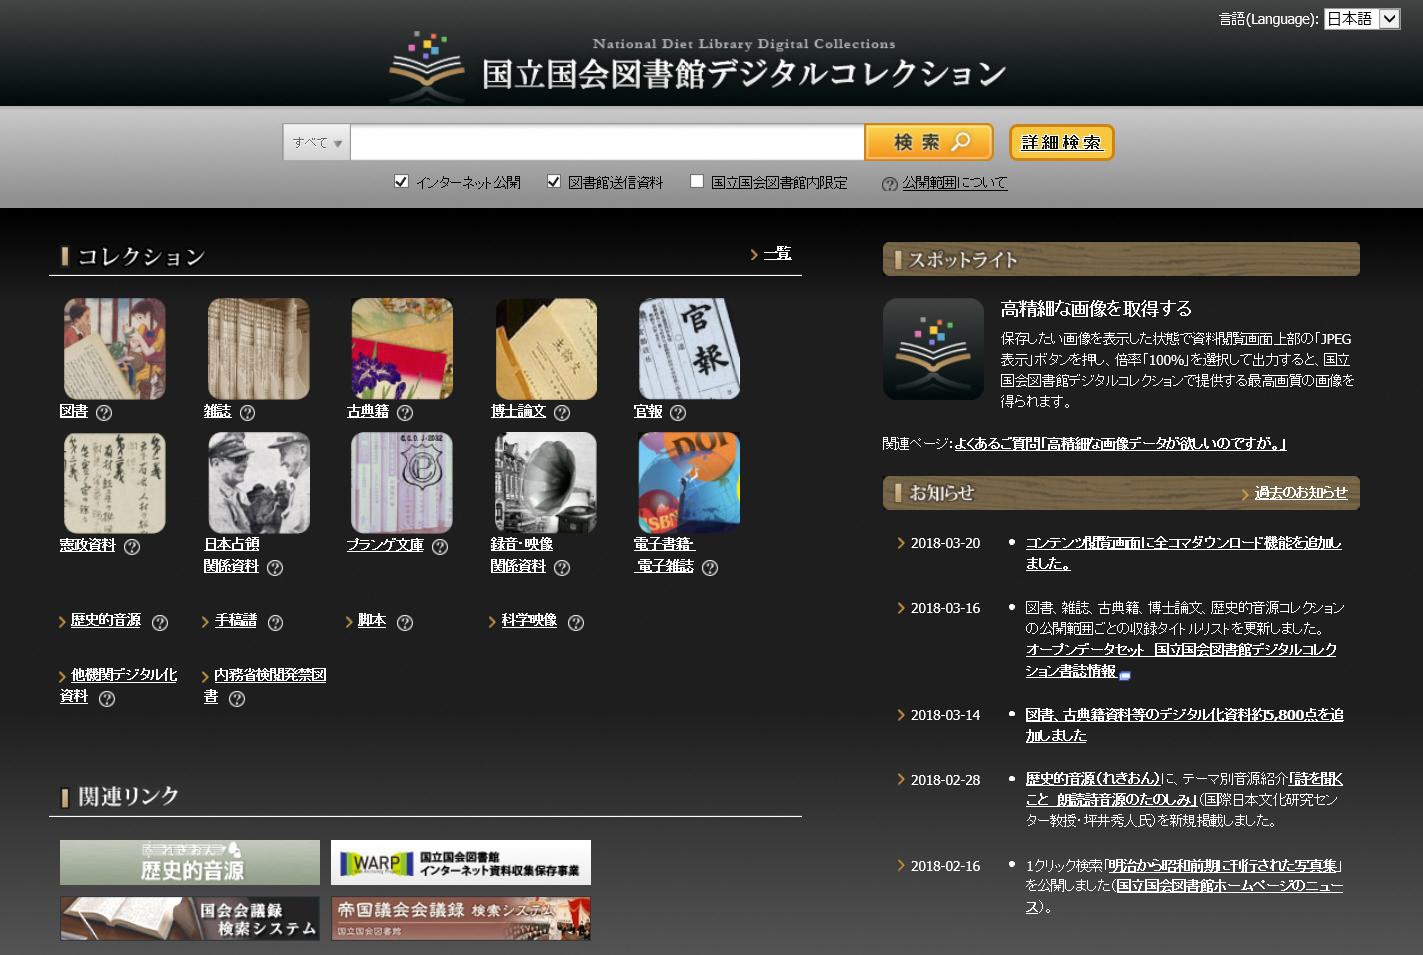Open the 図書 collection thumbnail
The image size is (1423, 955).
115,349
